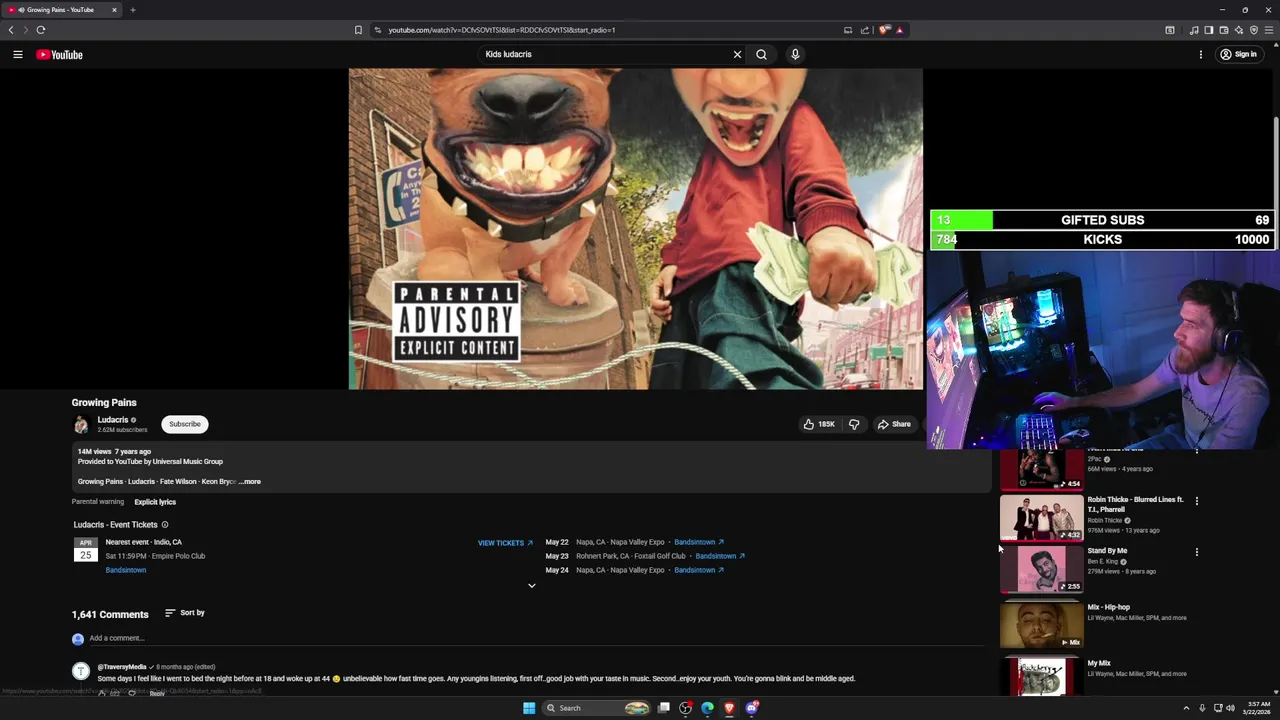This screenshot has height=720, width=1280.
Task: Open the Sort by comments dropdown
Action: coord(185,613)
